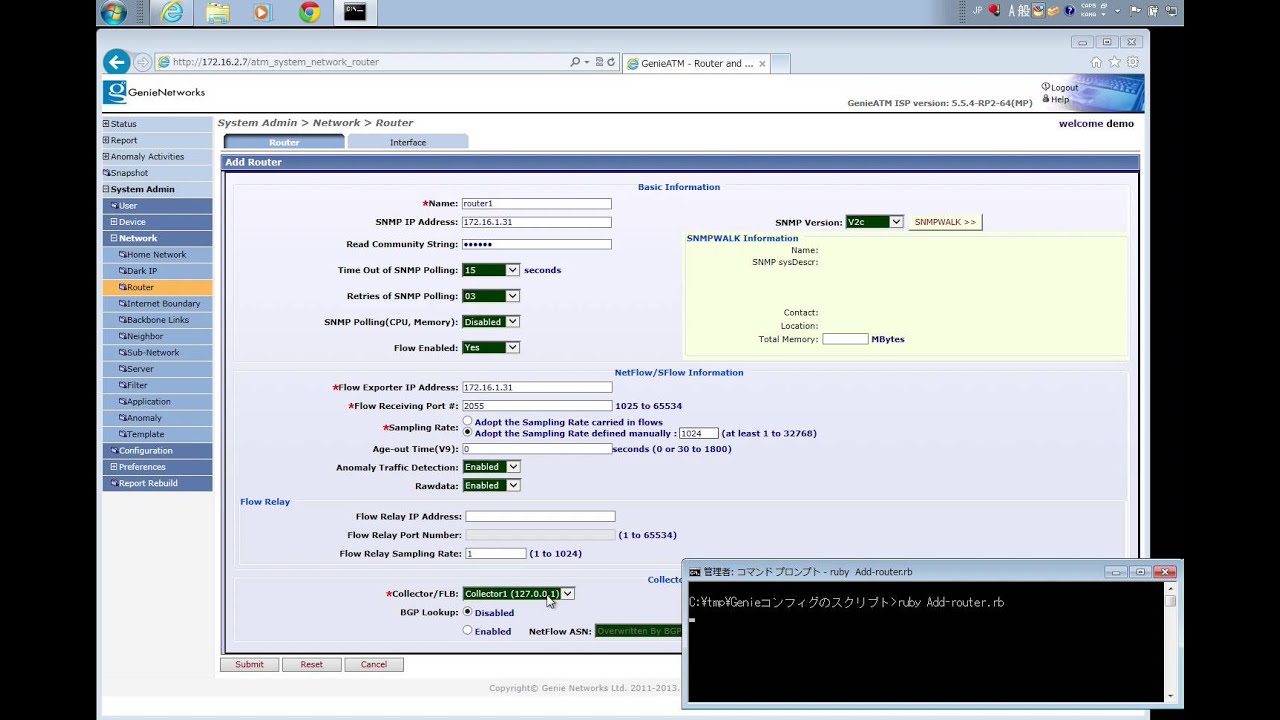
Task: Open Google Chrome from the taskbar
Action: coord(310,12)
